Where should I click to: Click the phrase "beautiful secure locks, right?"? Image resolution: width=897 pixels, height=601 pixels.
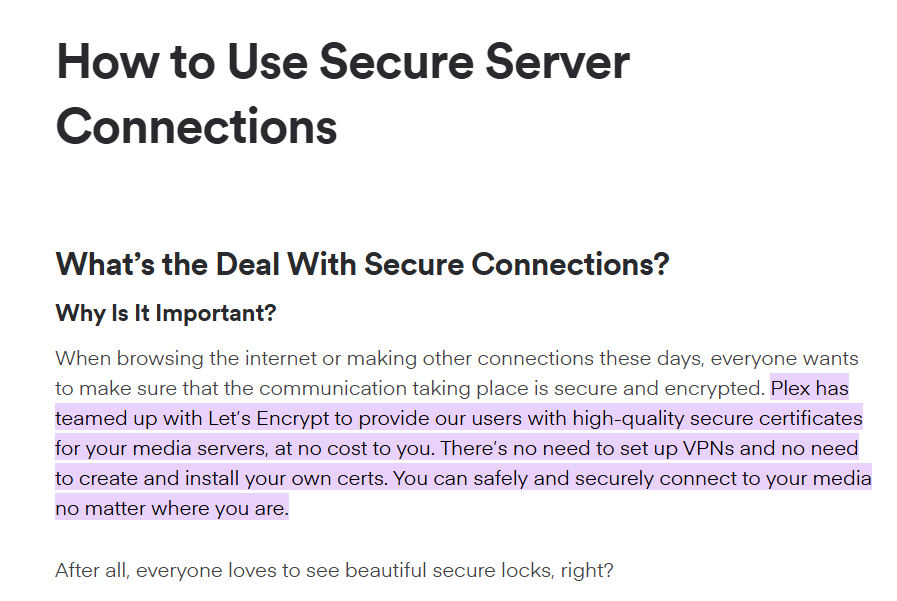(x=479, y=570)
